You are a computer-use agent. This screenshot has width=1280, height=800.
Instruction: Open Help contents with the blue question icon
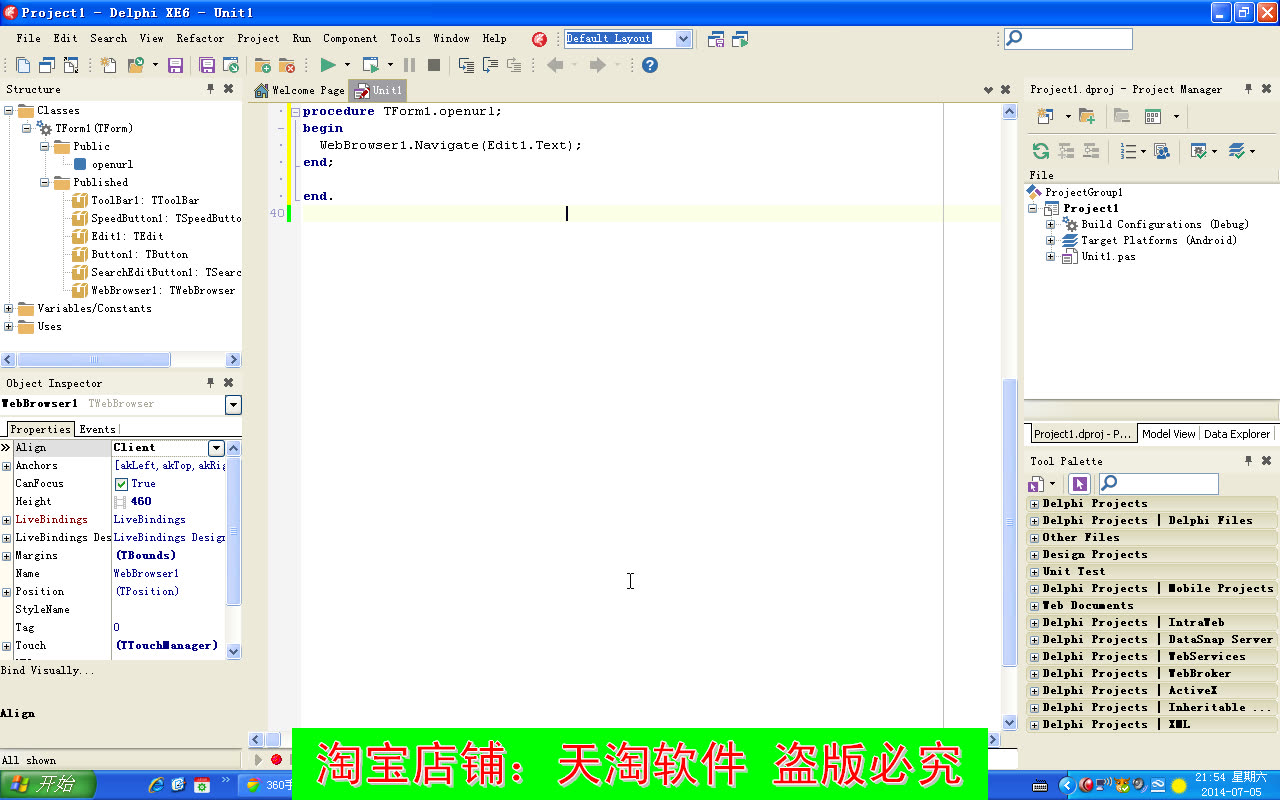pos(650,65)
